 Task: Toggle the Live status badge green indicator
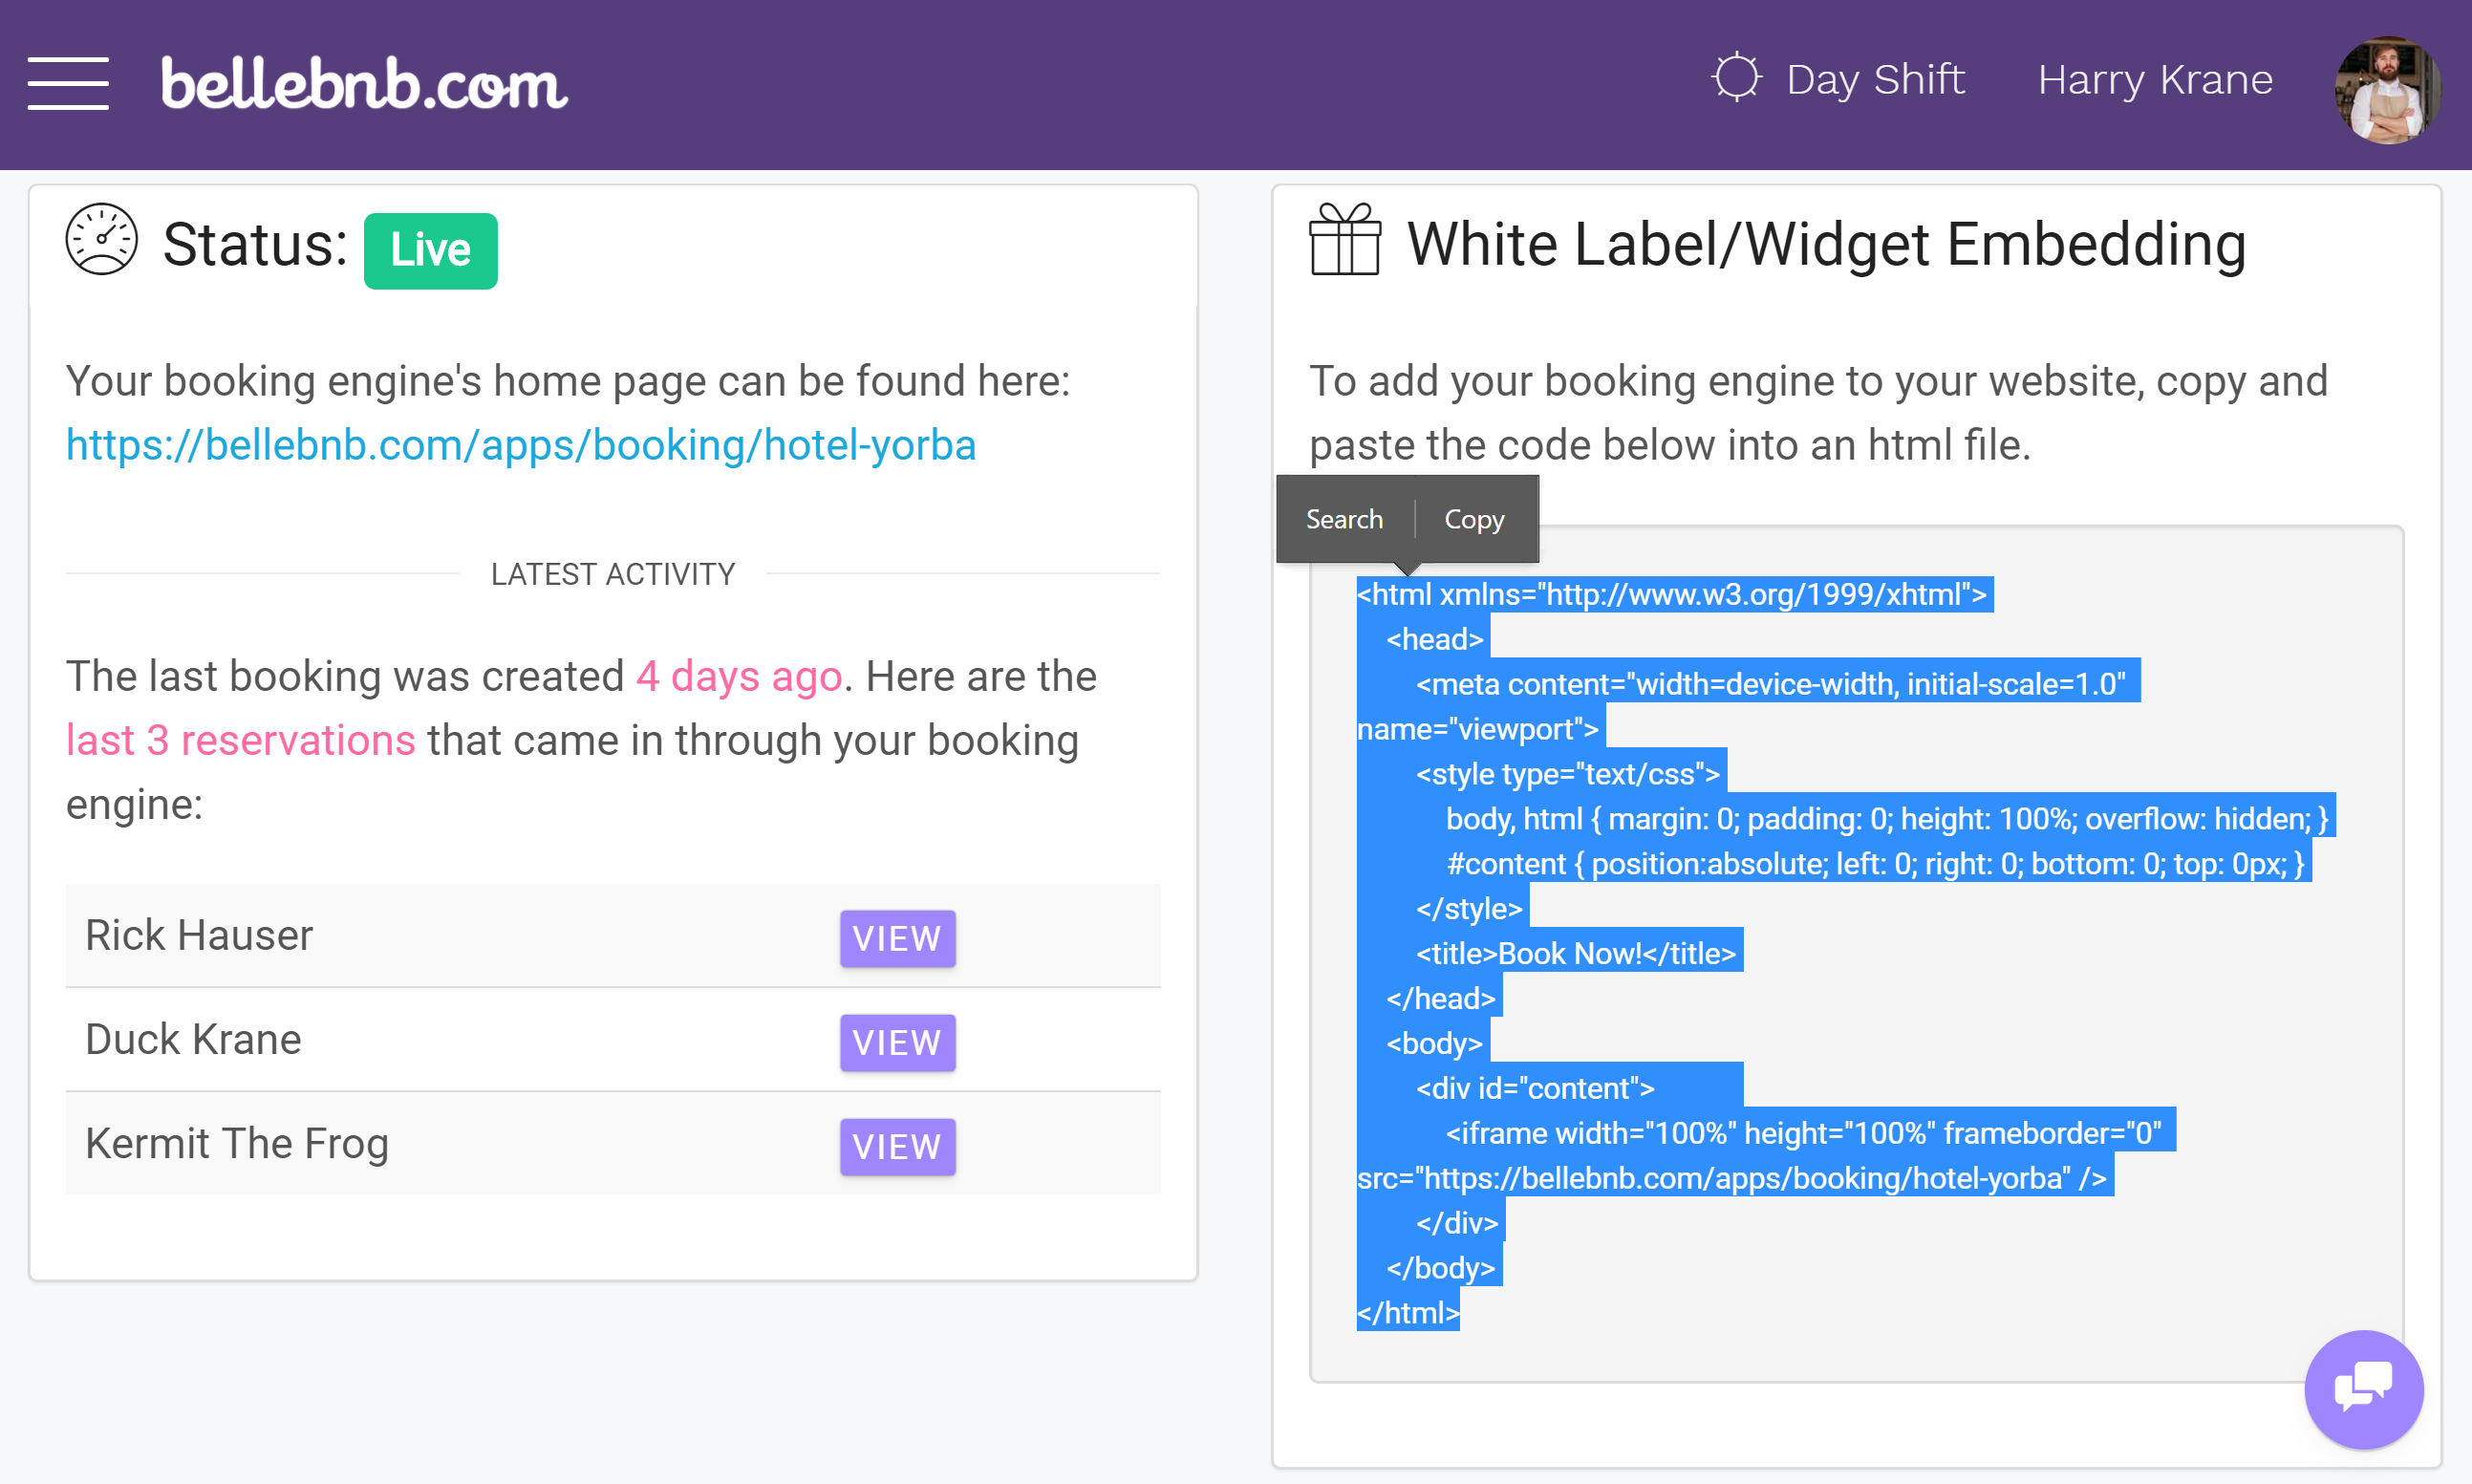tap(427, 249)
